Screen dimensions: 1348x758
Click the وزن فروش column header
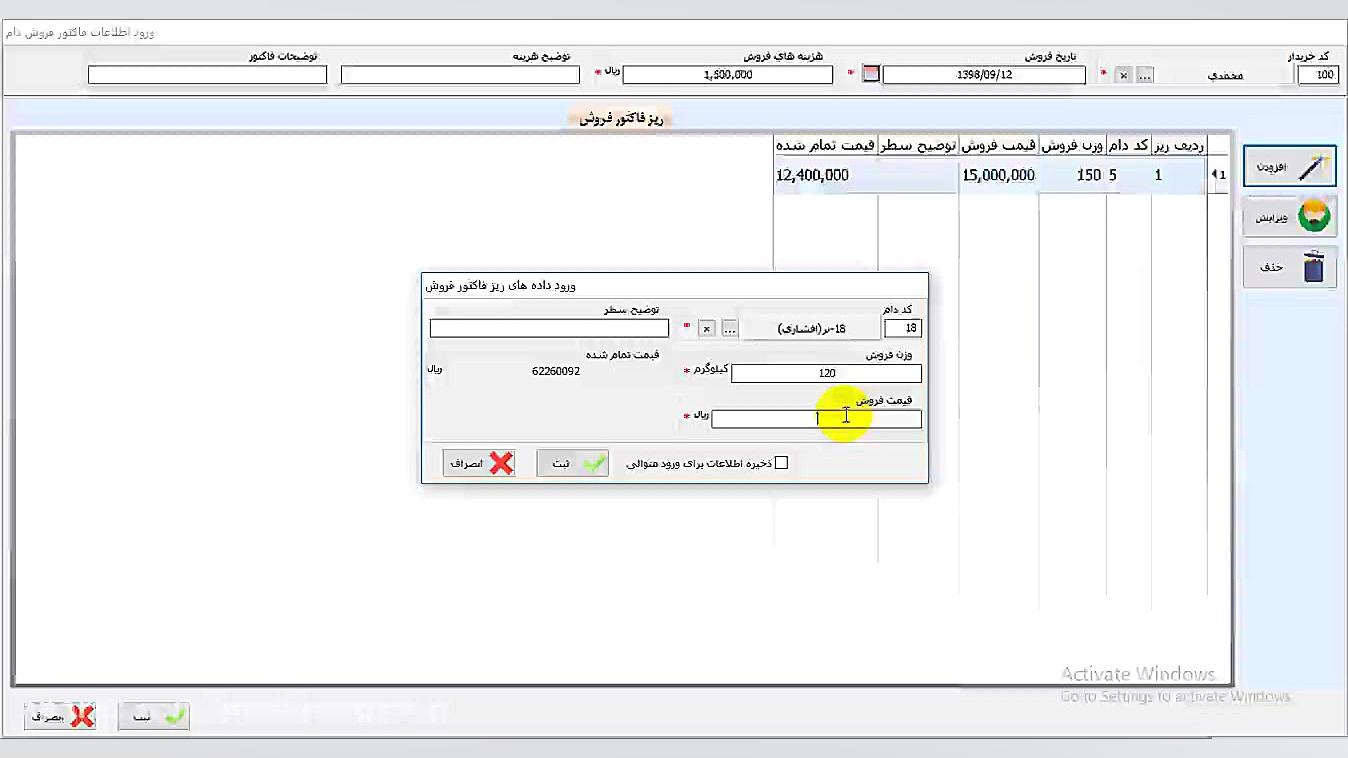tap(1072, 146)
